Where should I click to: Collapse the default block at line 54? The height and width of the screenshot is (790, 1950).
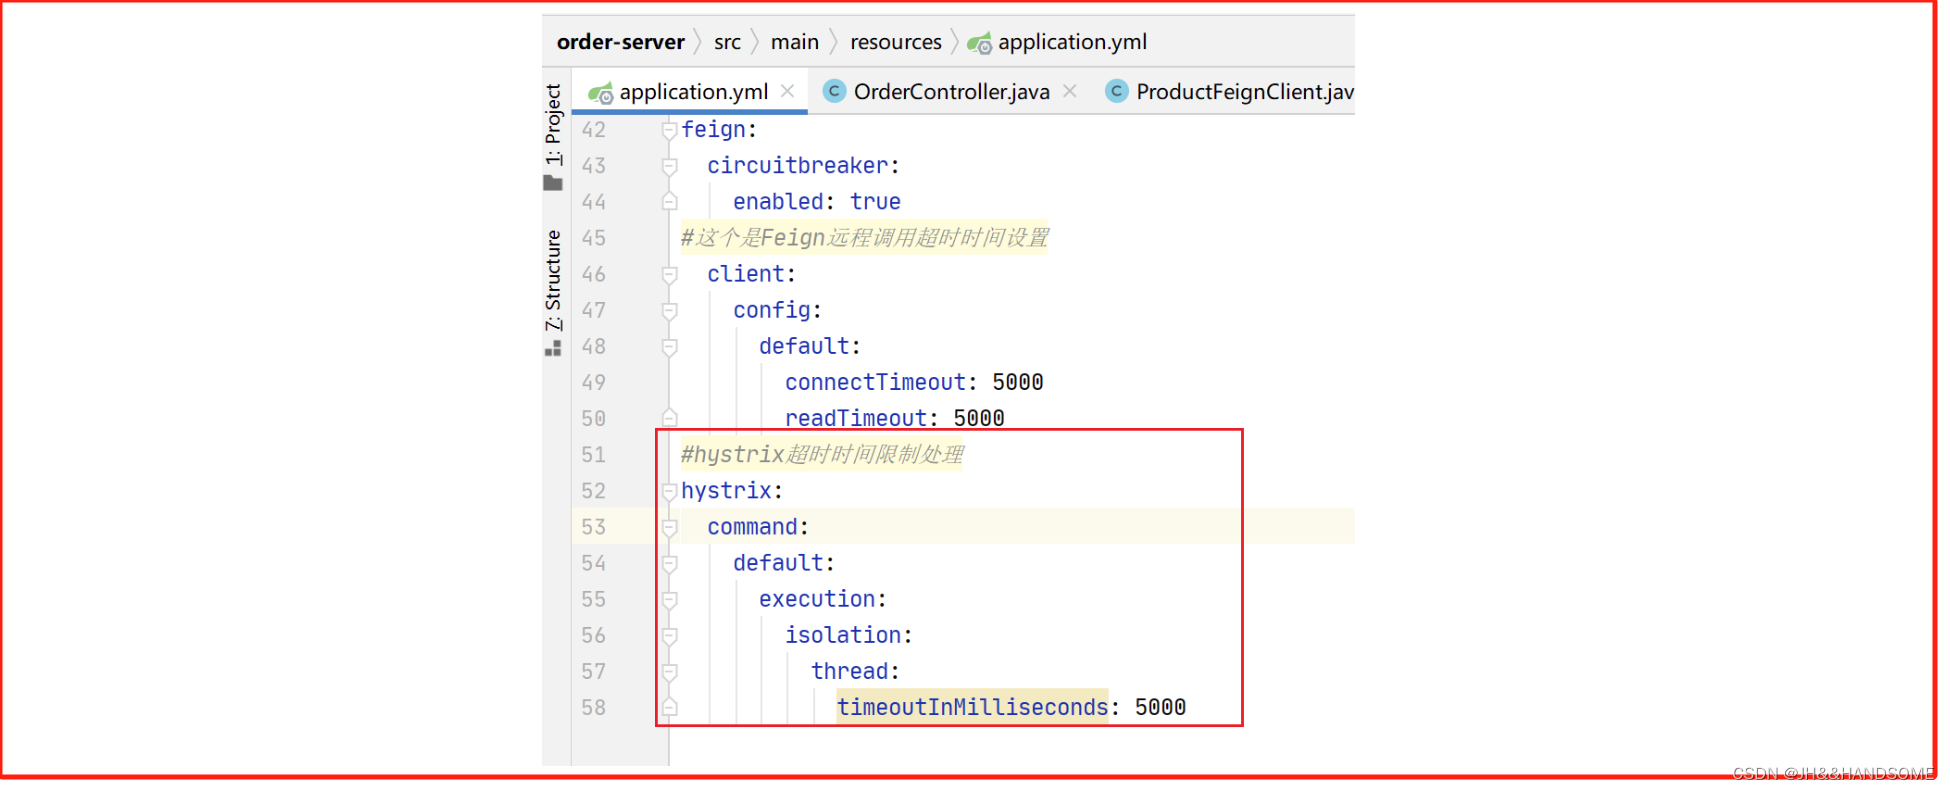pyautogui.click(x=669, y=563)
